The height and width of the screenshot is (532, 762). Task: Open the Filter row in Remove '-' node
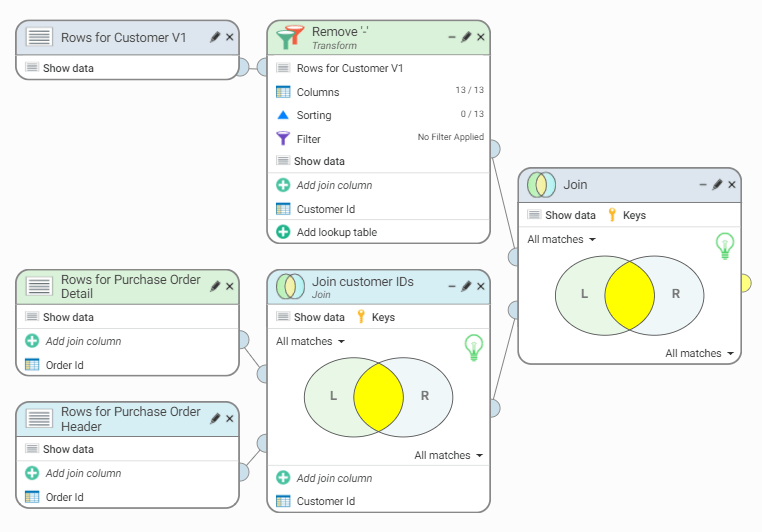(x=308, y=139)
